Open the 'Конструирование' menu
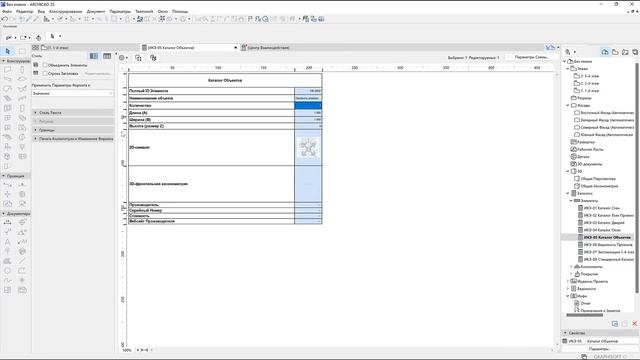The height and width of the screenshot is (360, 640). click(x=65, y=11)
